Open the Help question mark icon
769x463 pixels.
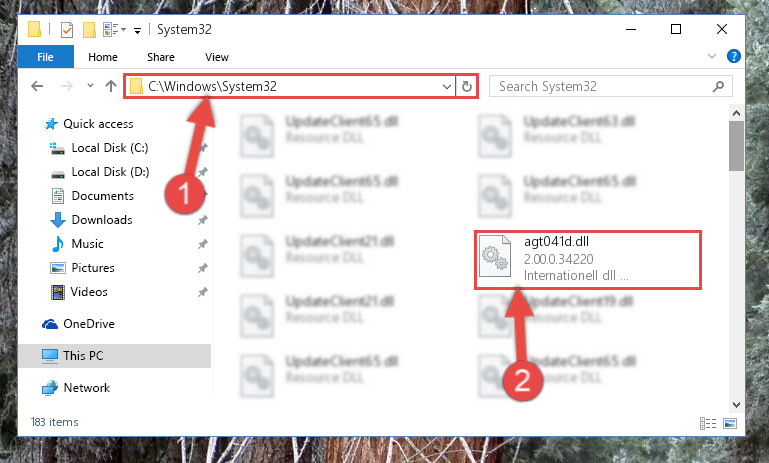point(734,56)
